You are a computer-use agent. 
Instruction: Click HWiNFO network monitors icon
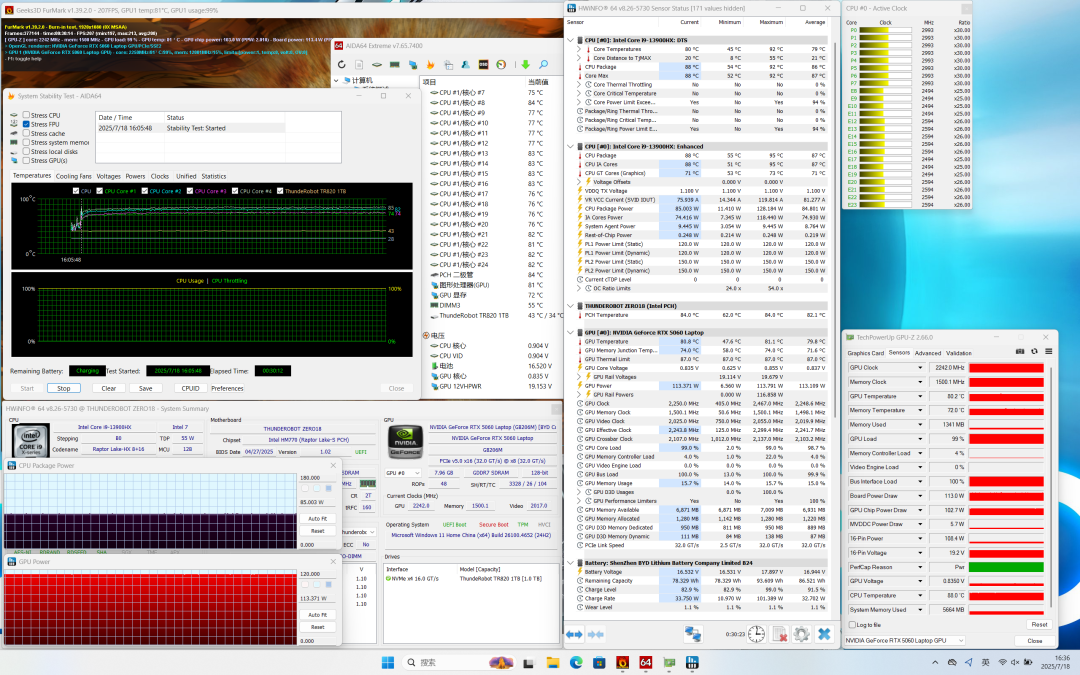(x=693, y=634)
